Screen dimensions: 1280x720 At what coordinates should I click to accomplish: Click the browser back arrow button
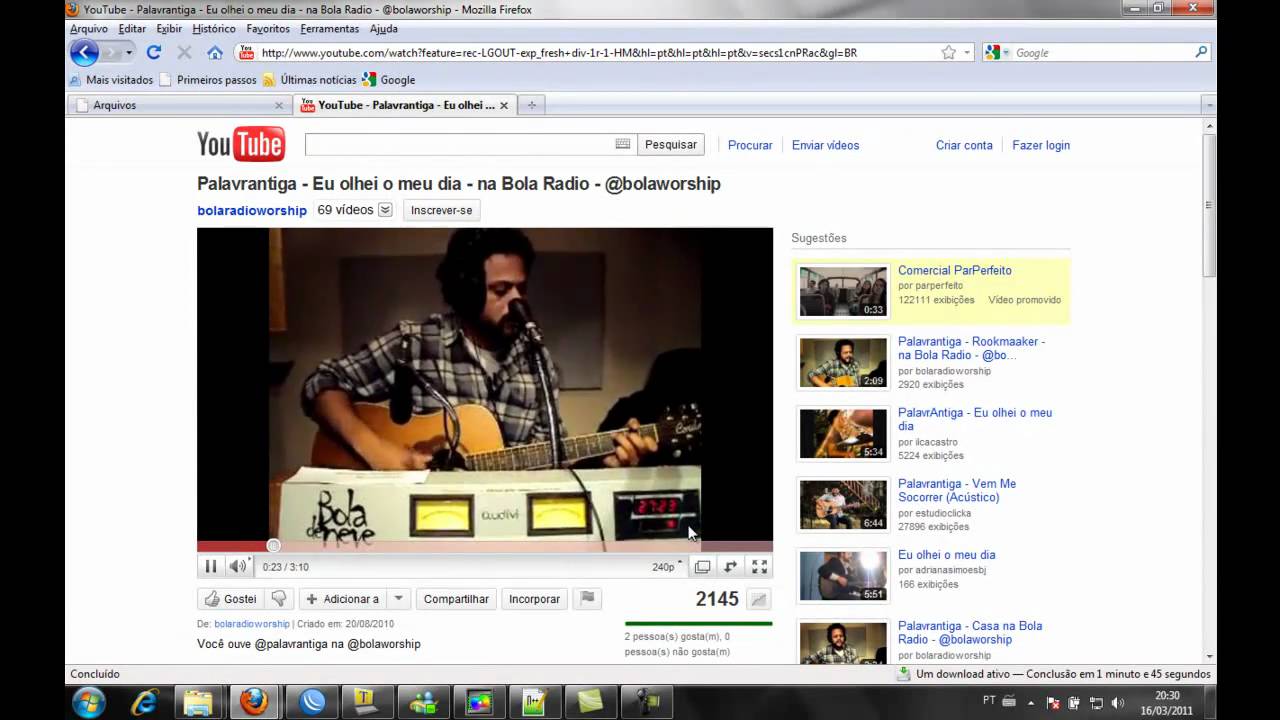[x=84, y=53]
